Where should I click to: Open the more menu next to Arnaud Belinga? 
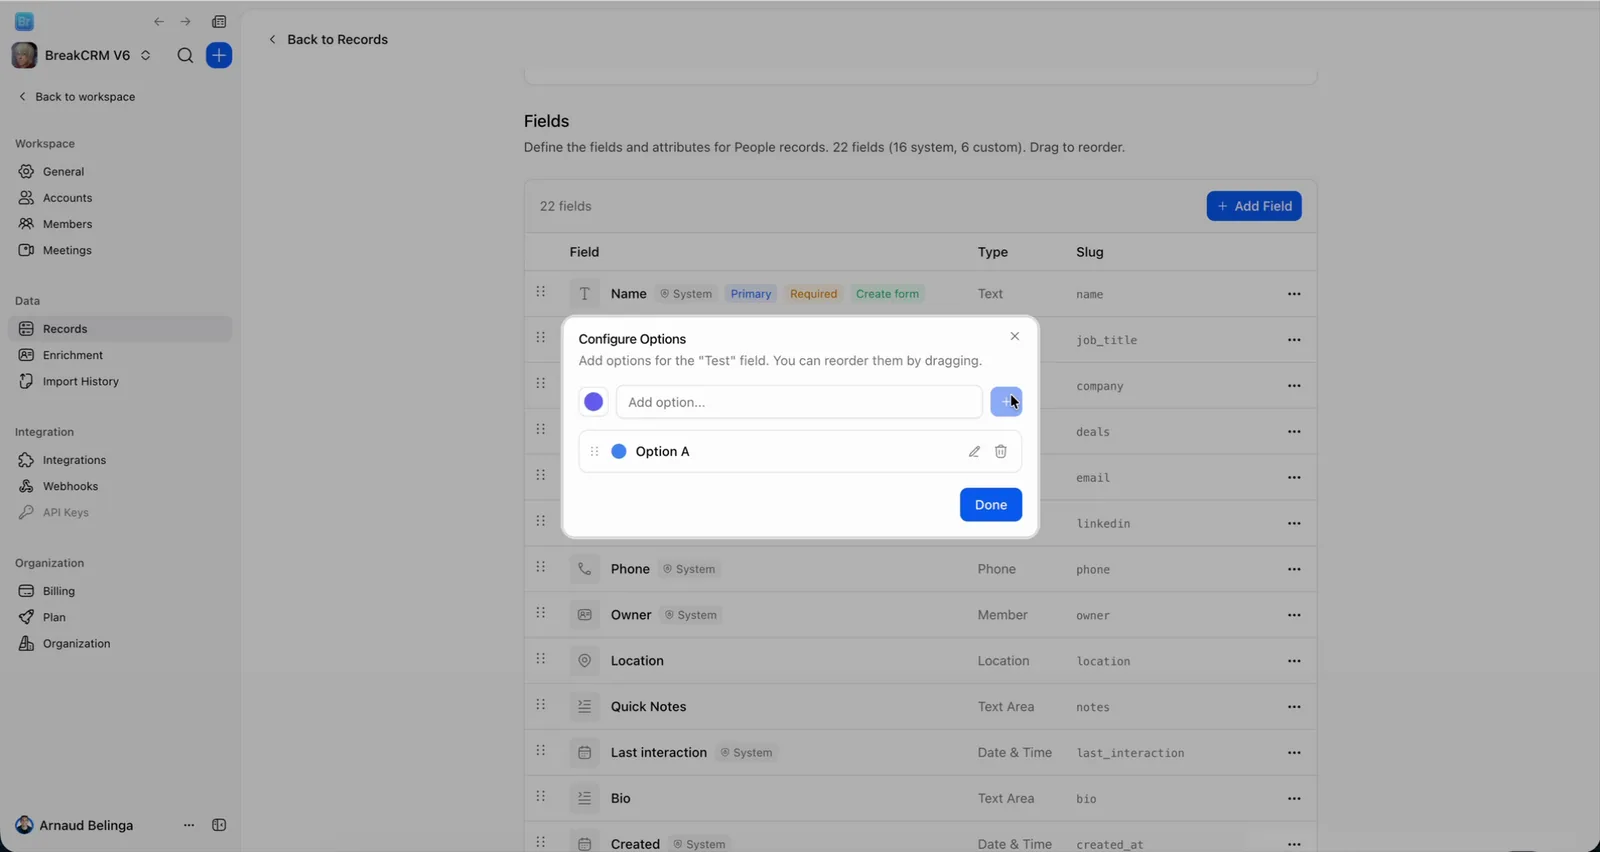click(189, 826)
